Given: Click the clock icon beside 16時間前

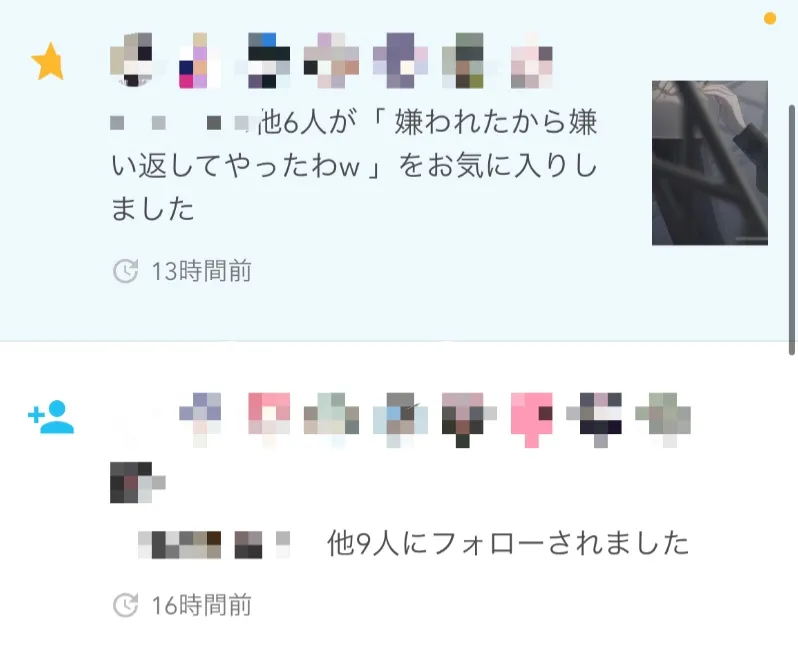Looking at the screenshot, I should coord(125,605).
